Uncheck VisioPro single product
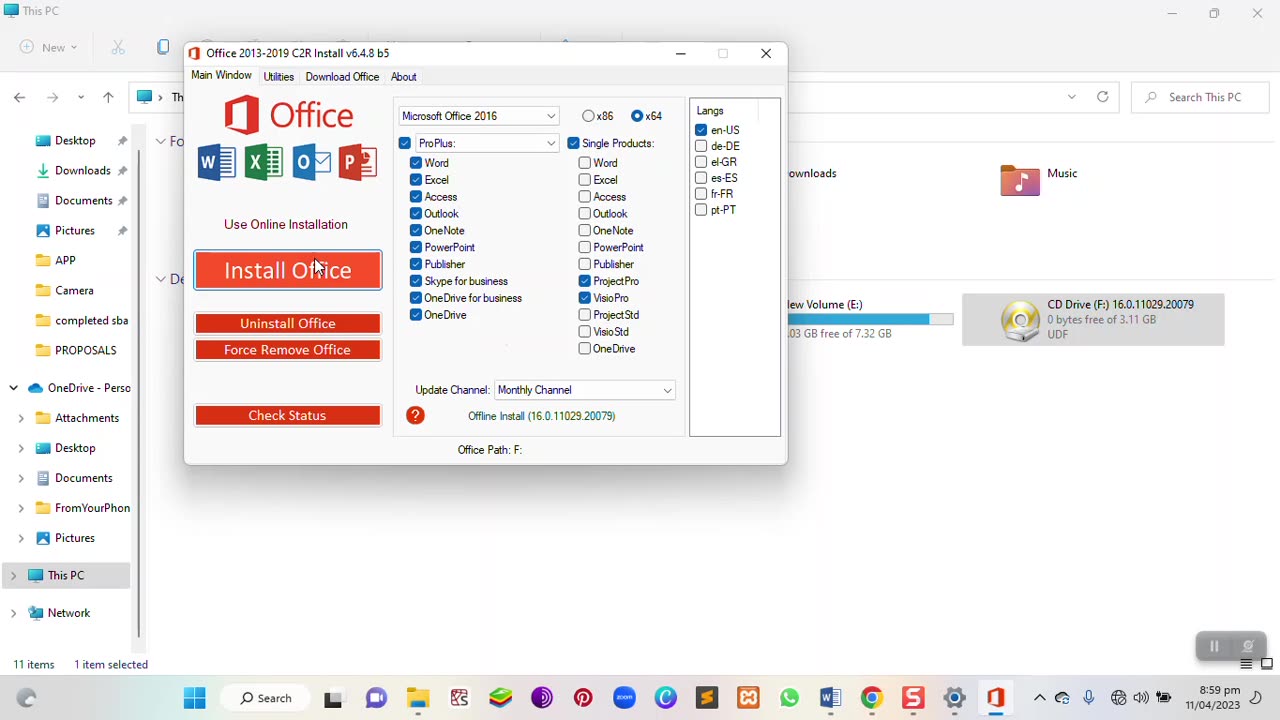The height and width of the screenshot is (720, 1280). point(585,298)
